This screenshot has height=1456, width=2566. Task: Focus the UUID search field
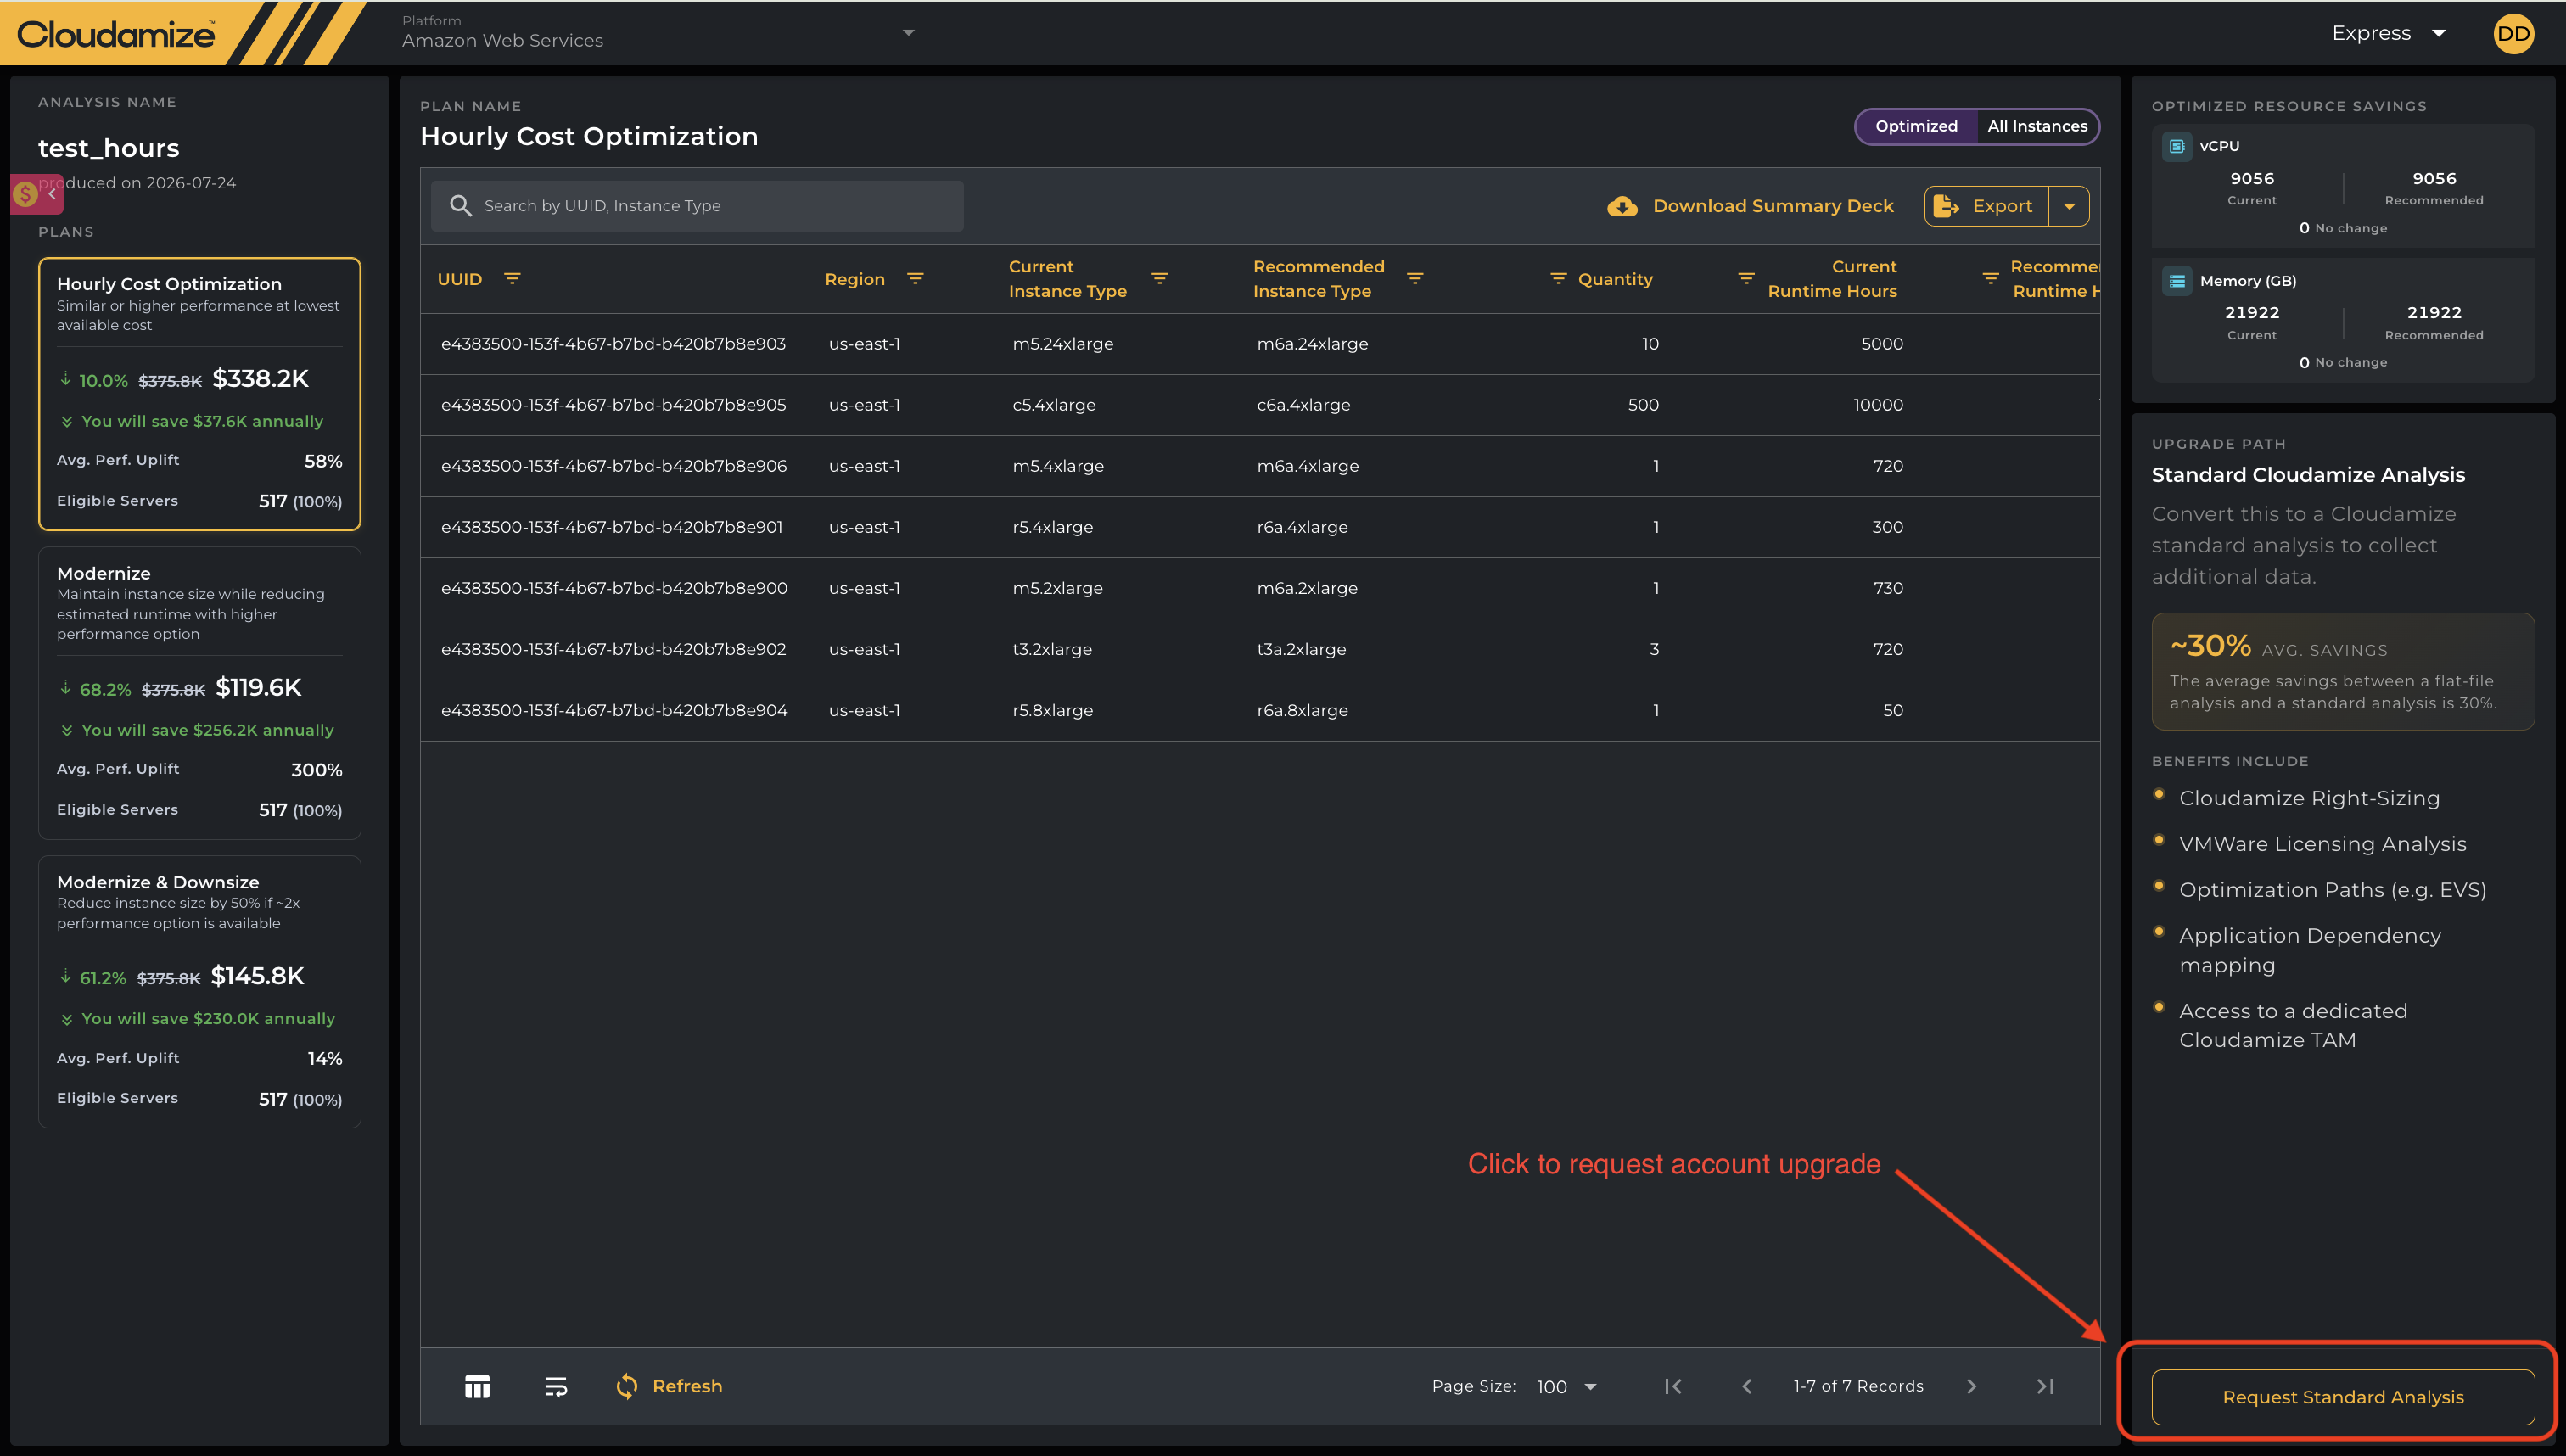697,206
